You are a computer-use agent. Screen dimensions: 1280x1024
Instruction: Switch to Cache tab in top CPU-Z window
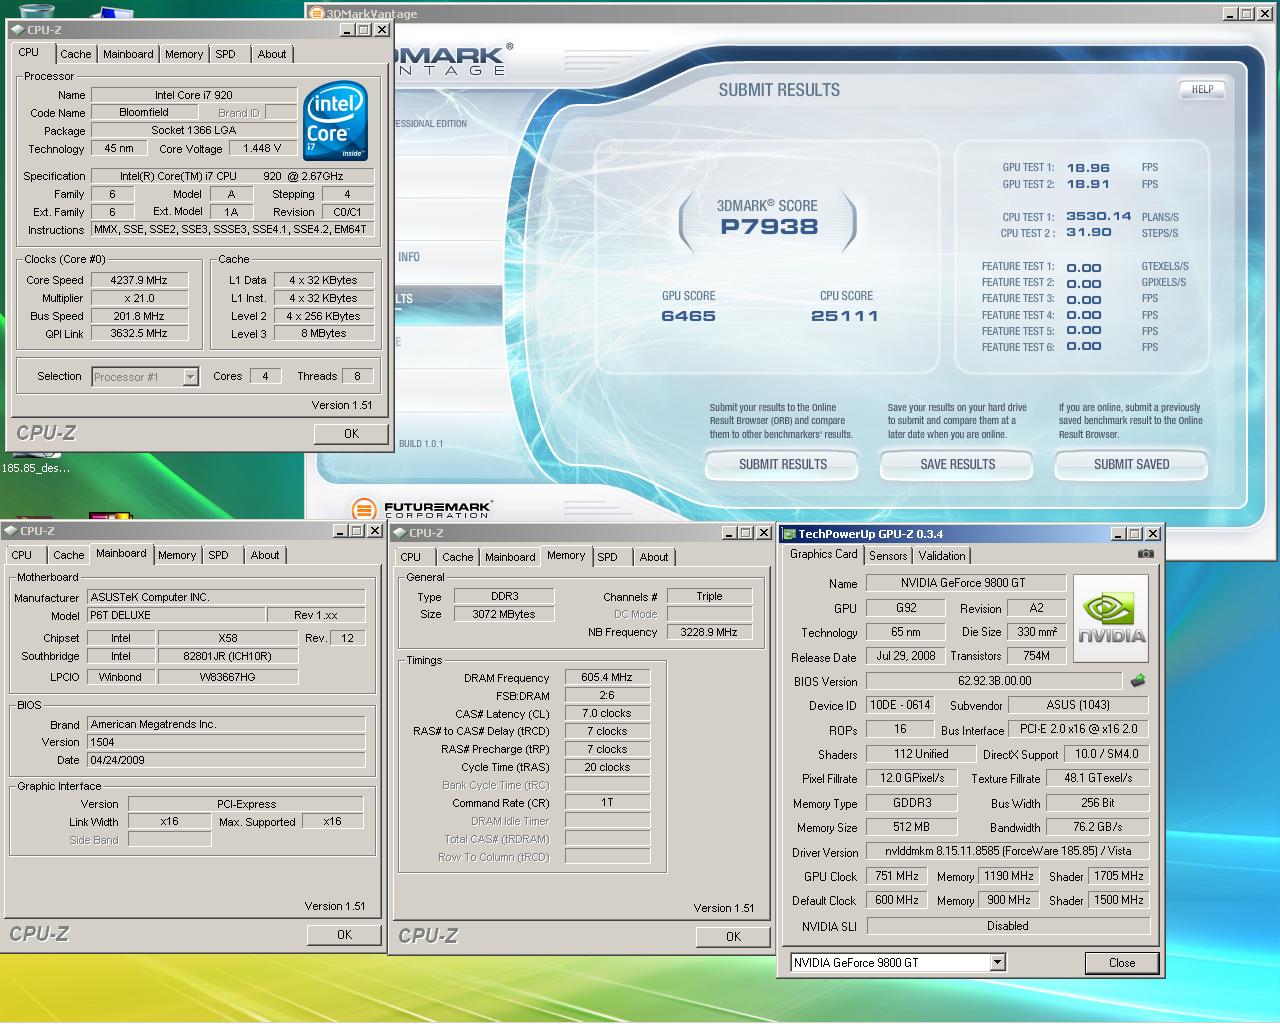pyautogui.click(x=75, y=54)
